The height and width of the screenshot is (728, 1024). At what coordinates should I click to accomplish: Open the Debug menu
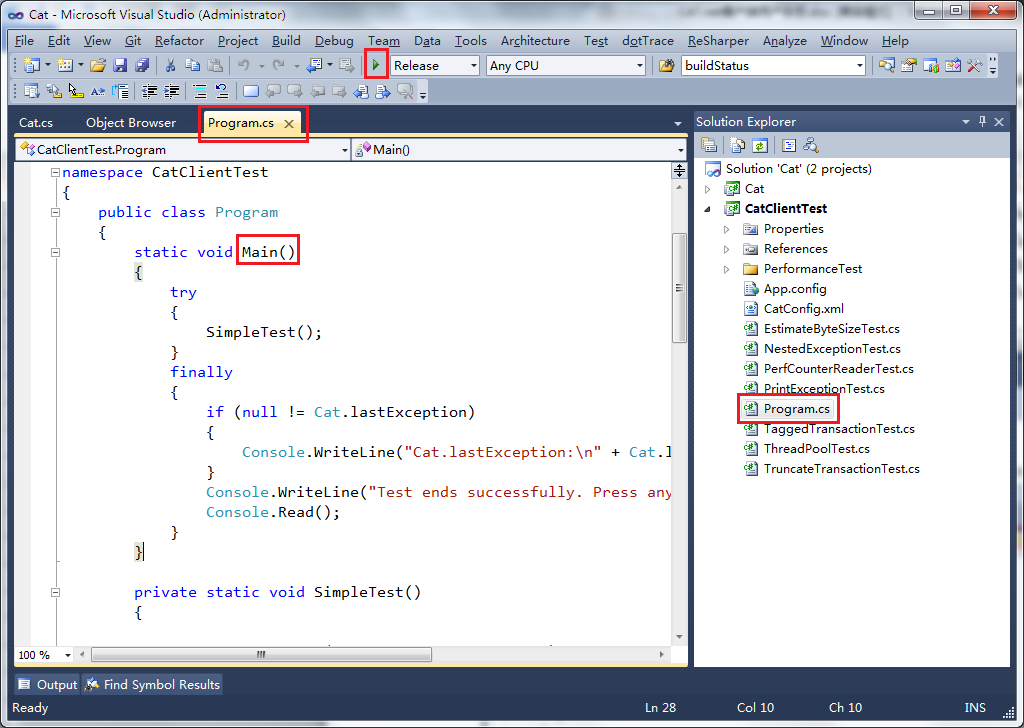point(334,40)
